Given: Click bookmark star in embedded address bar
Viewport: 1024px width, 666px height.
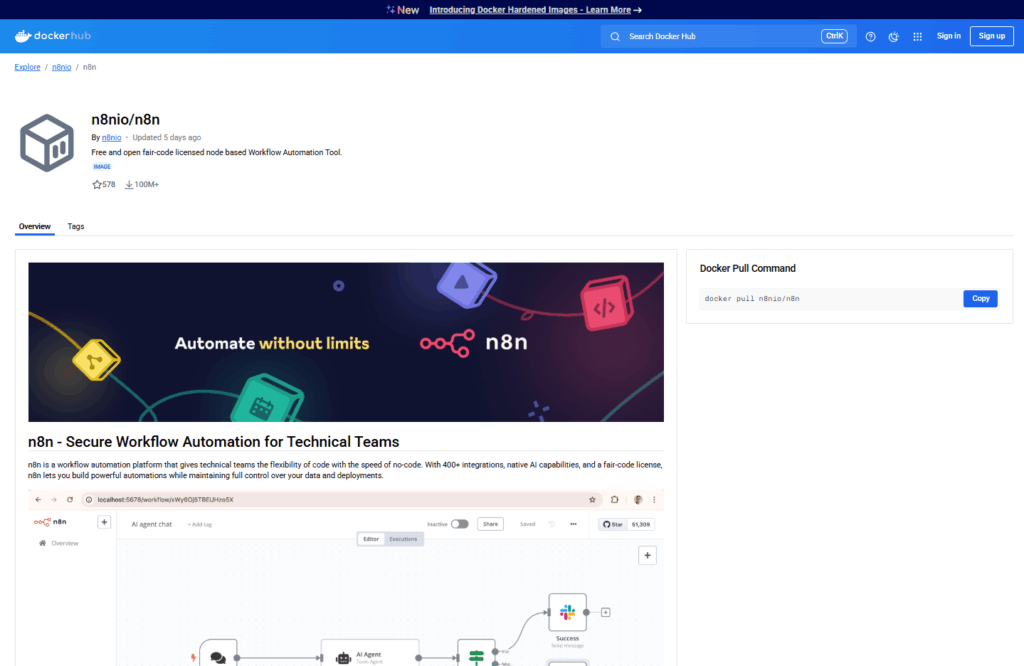Looking at the screenshot, I should (x=592, y=500).
